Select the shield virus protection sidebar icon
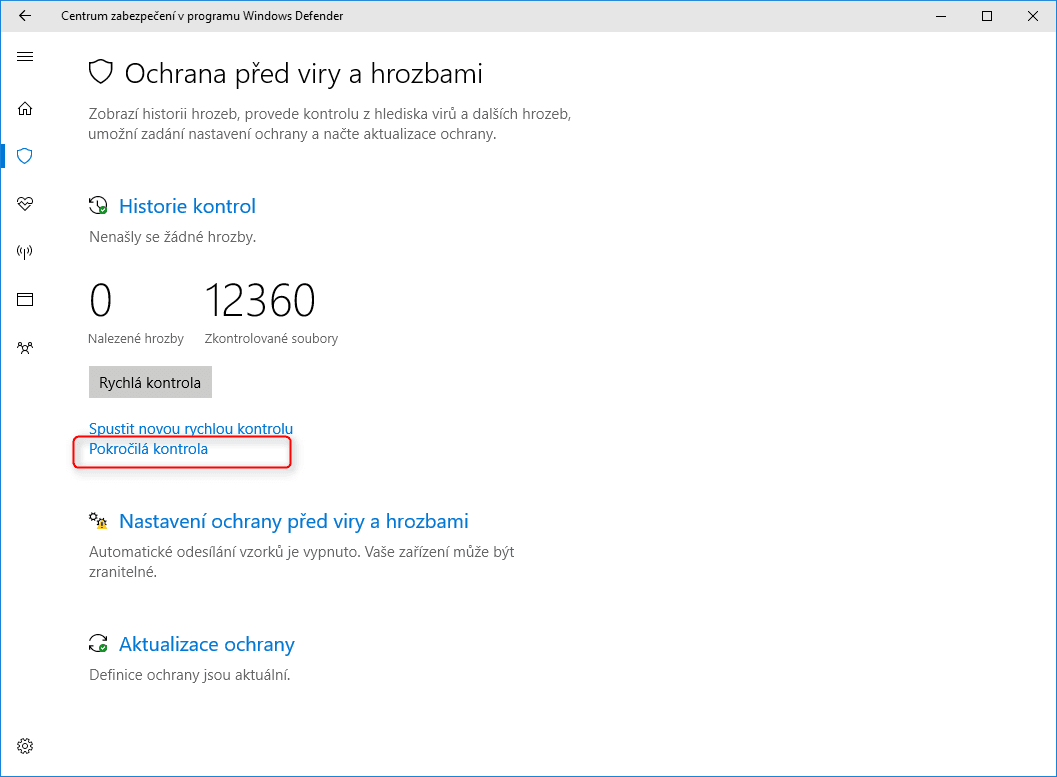Screen dimensions: 1057x777 (25, 156)
